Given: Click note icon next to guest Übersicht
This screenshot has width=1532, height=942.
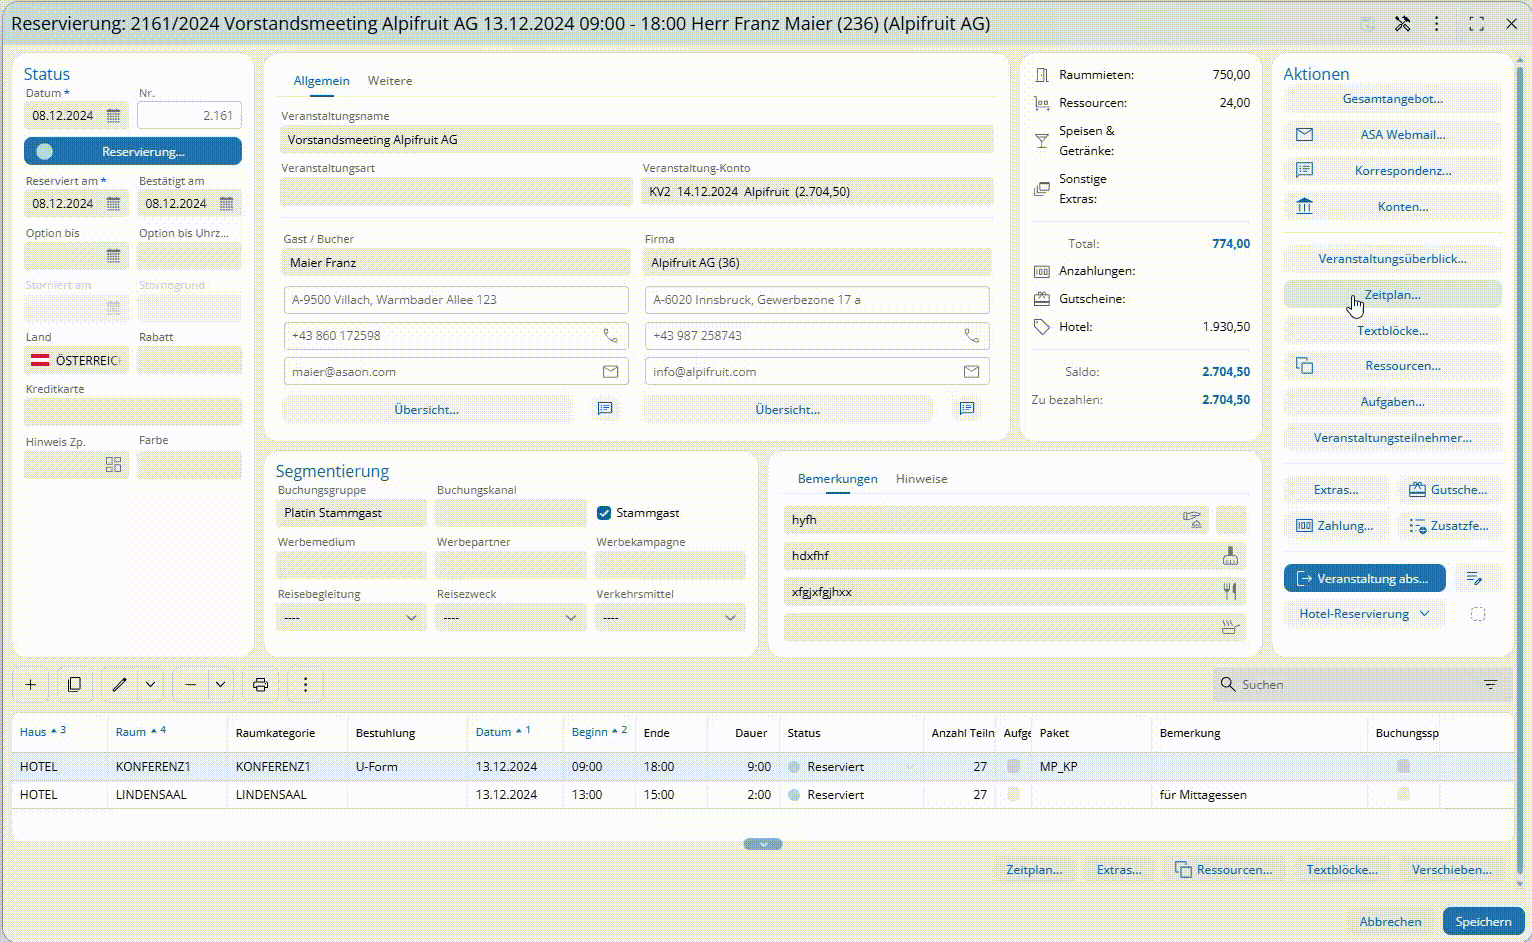Looking at the screenshot, I should (605, 409).
